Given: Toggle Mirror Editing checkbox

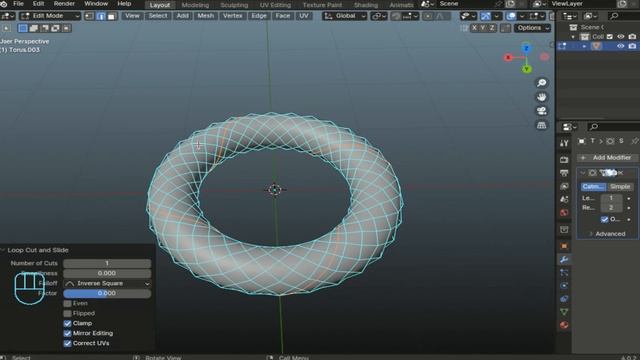Looking at the screenshot, I should (68, 333).
